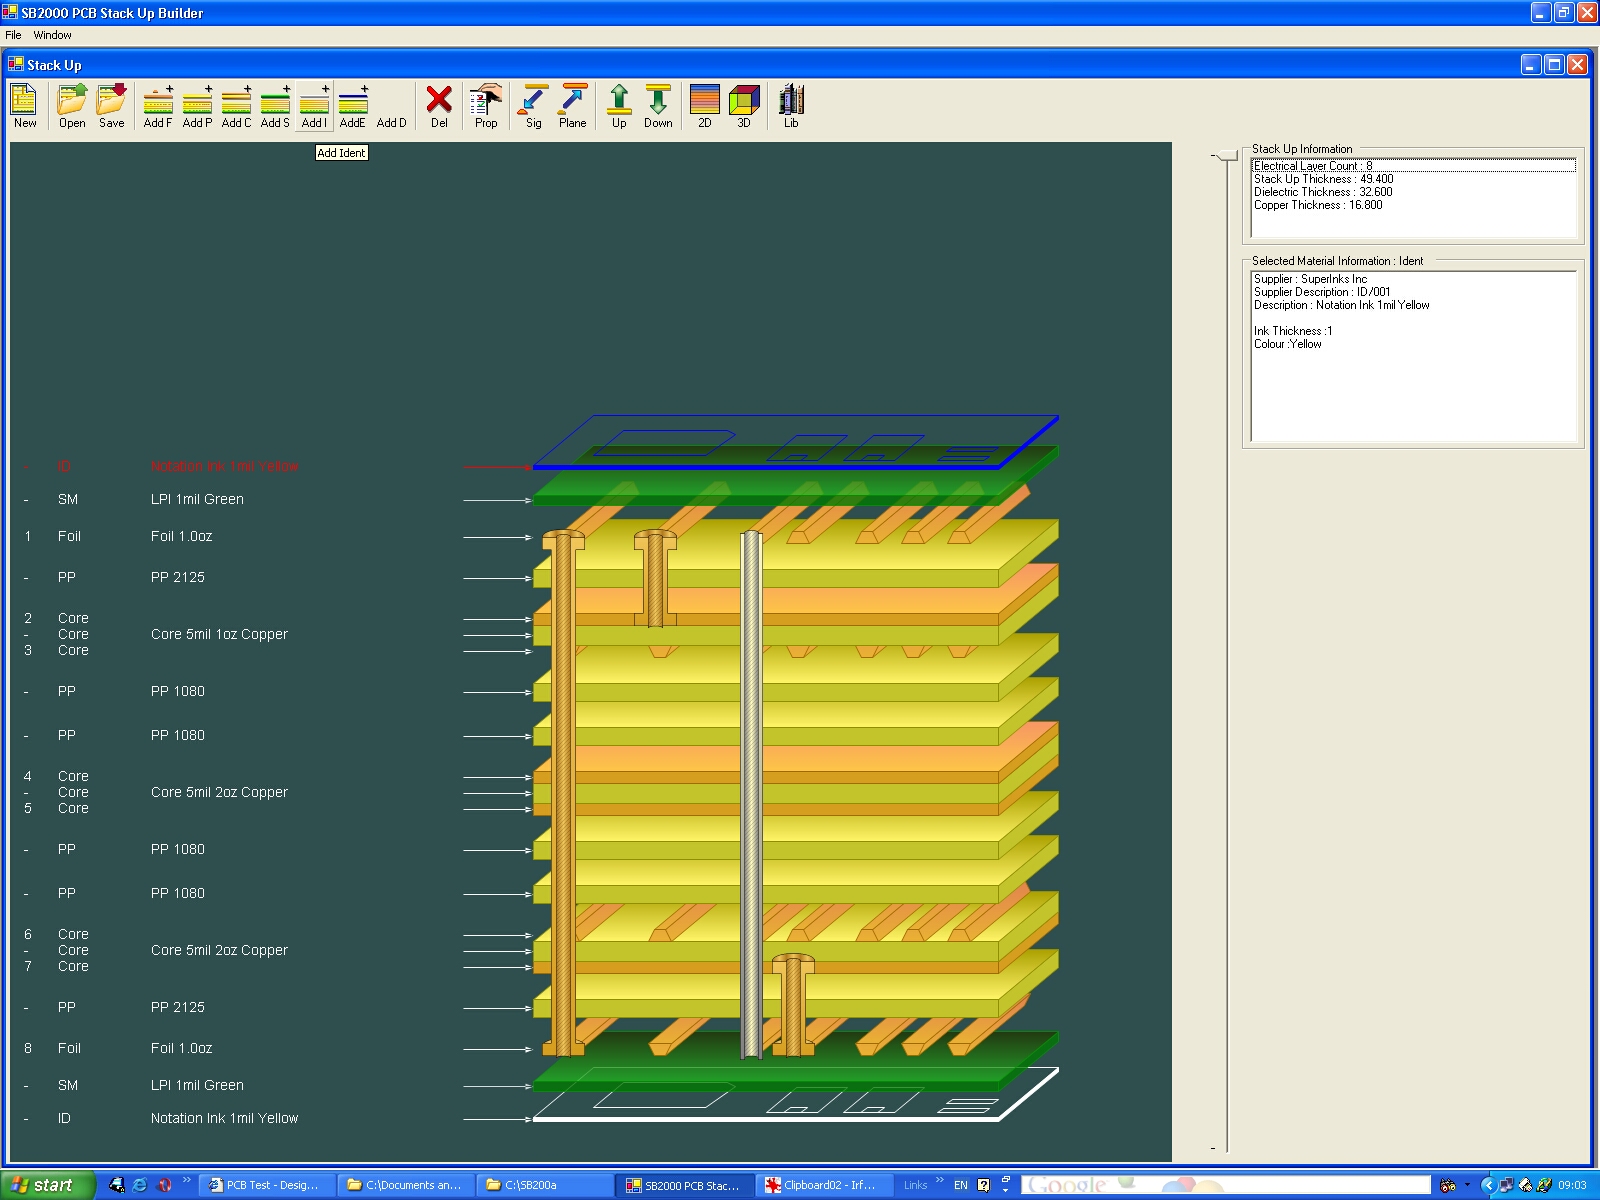Click the Google search toolbar field

(1225, 1185)
